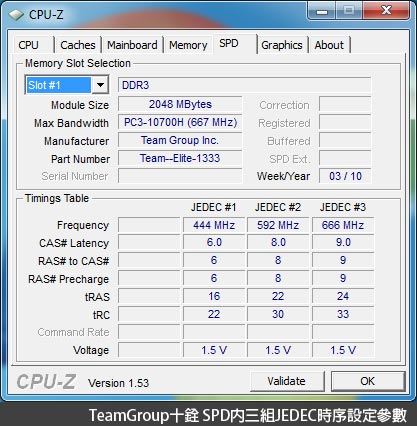The image size is (417, 426).
Task: Select JEDEC #3 tRAS value 24
Action: tap(343, 296)
